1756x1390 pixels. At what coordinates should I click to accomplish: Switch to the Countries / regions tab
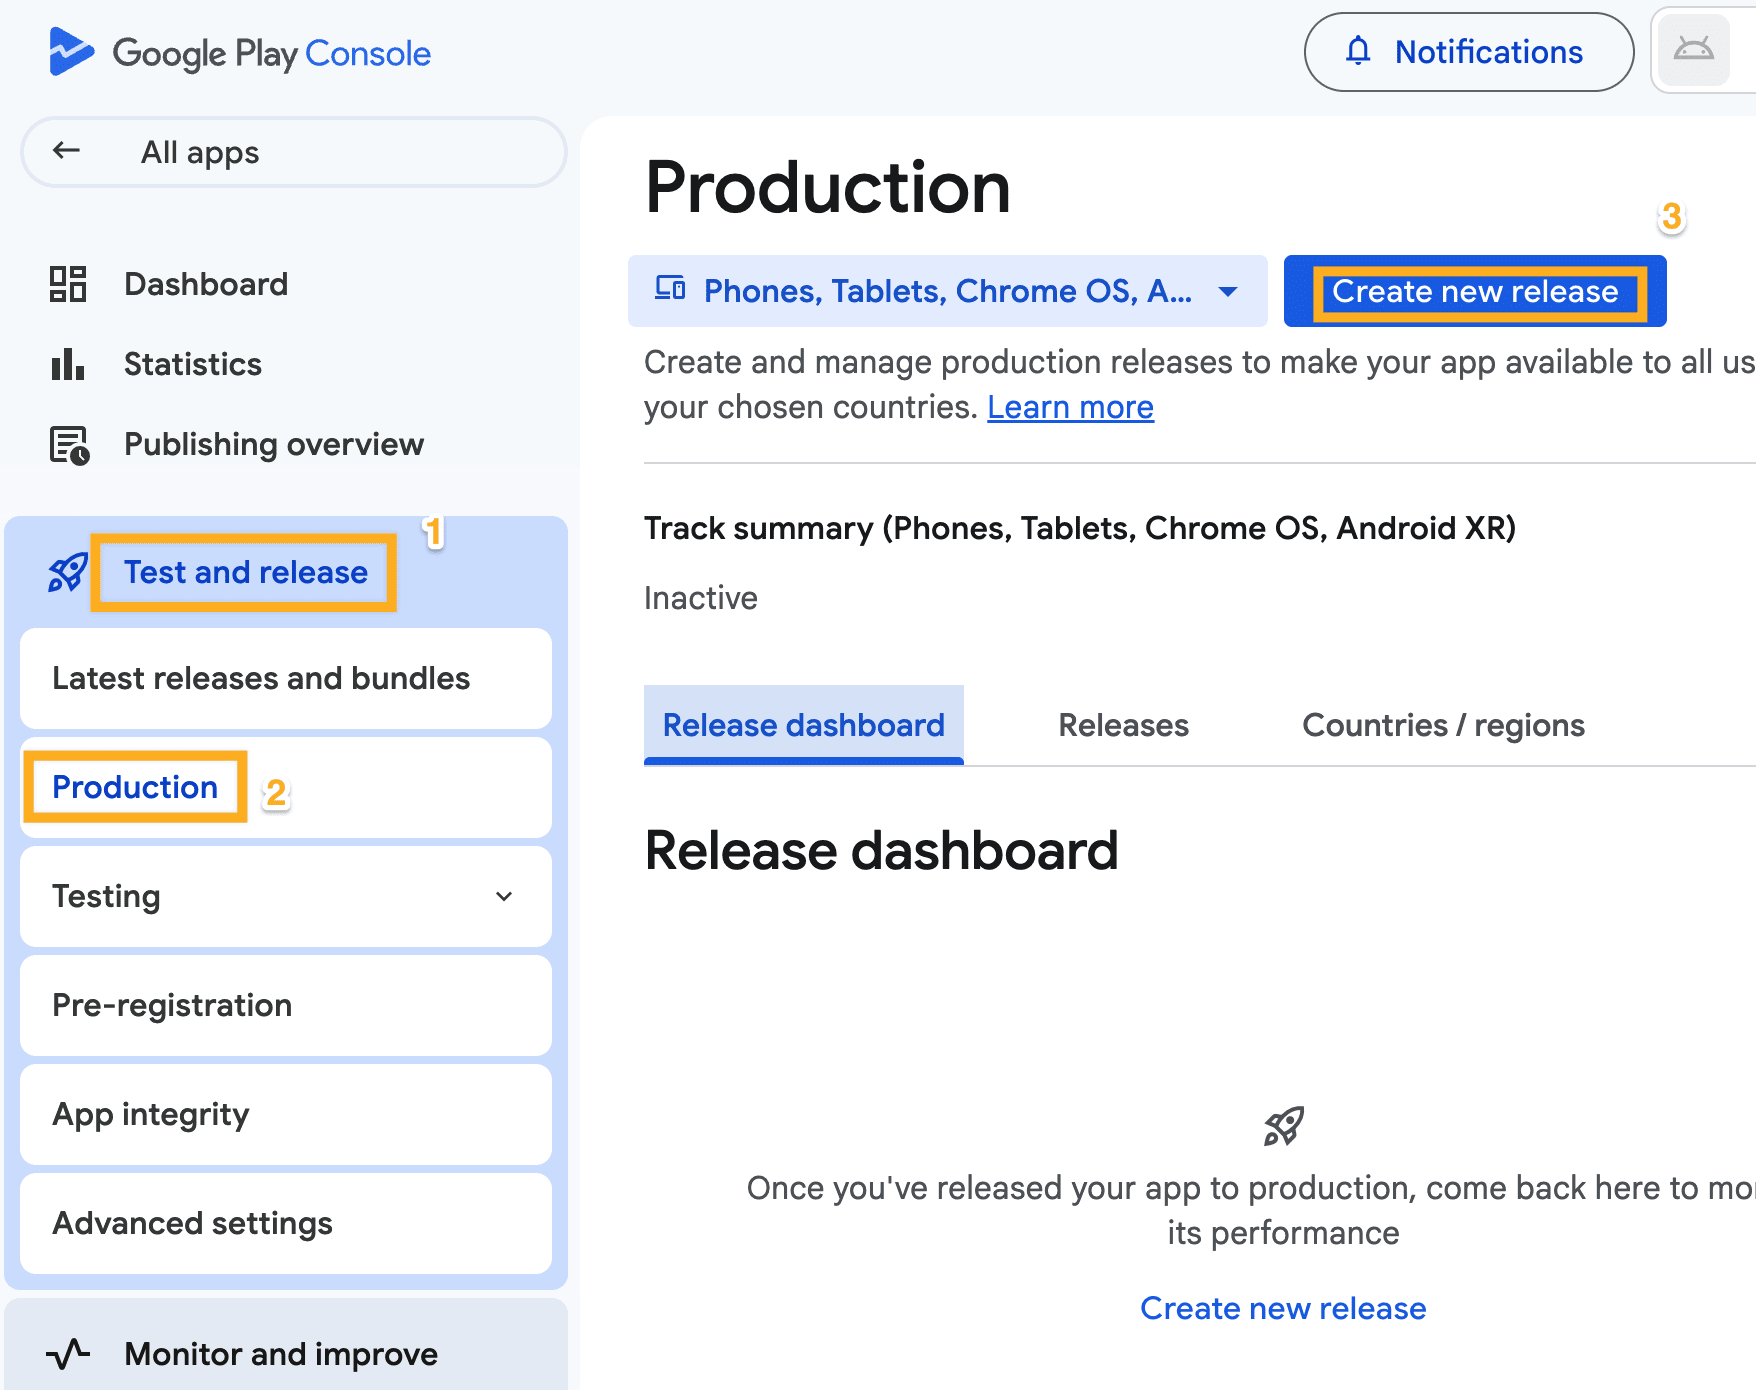pyautogui.click(x=1443, y=725)
